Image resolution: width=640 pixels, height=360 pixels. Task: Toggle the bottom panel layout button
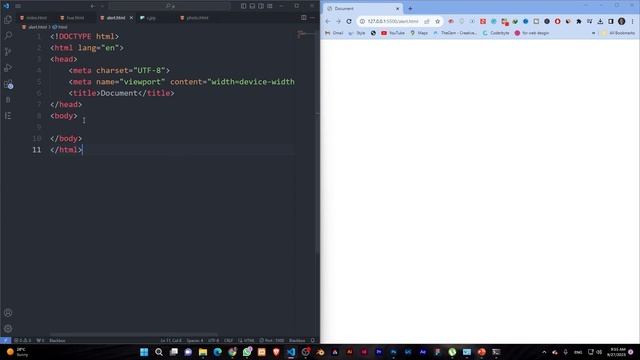tap(252, 6)
